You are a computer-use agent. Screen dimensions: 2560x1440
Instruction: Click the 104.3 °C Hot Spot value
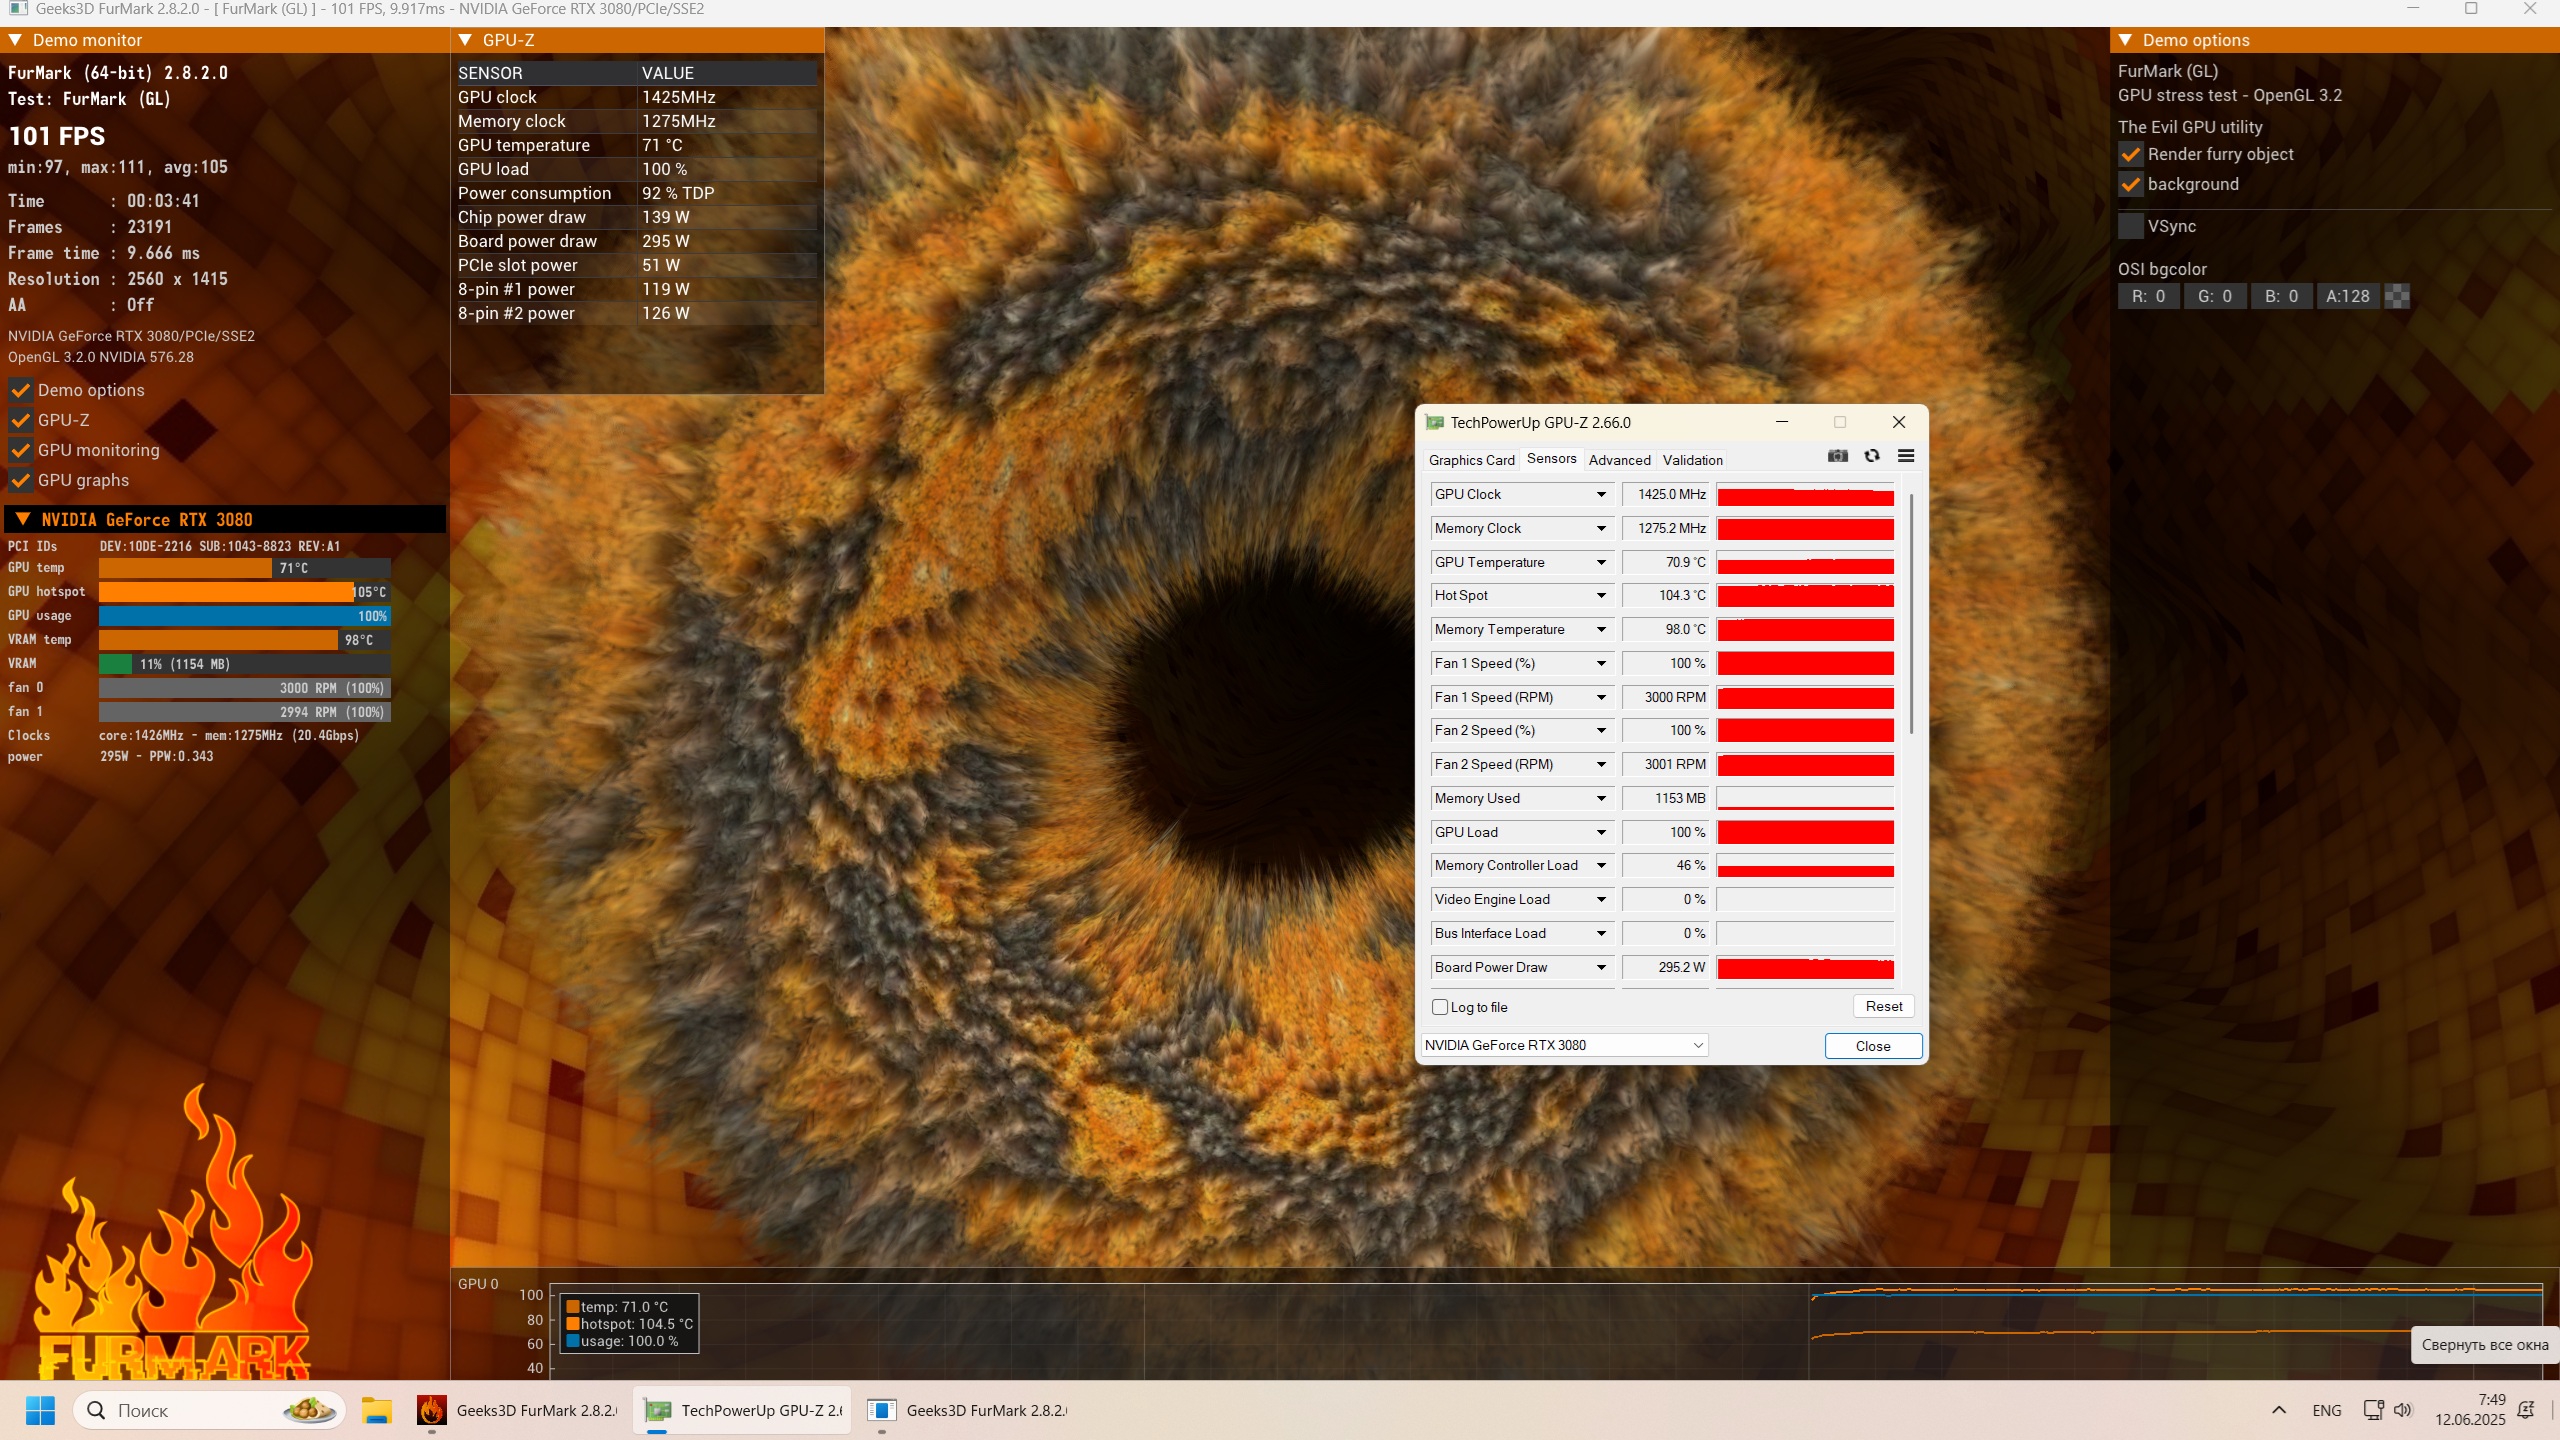click(1666, 595)
